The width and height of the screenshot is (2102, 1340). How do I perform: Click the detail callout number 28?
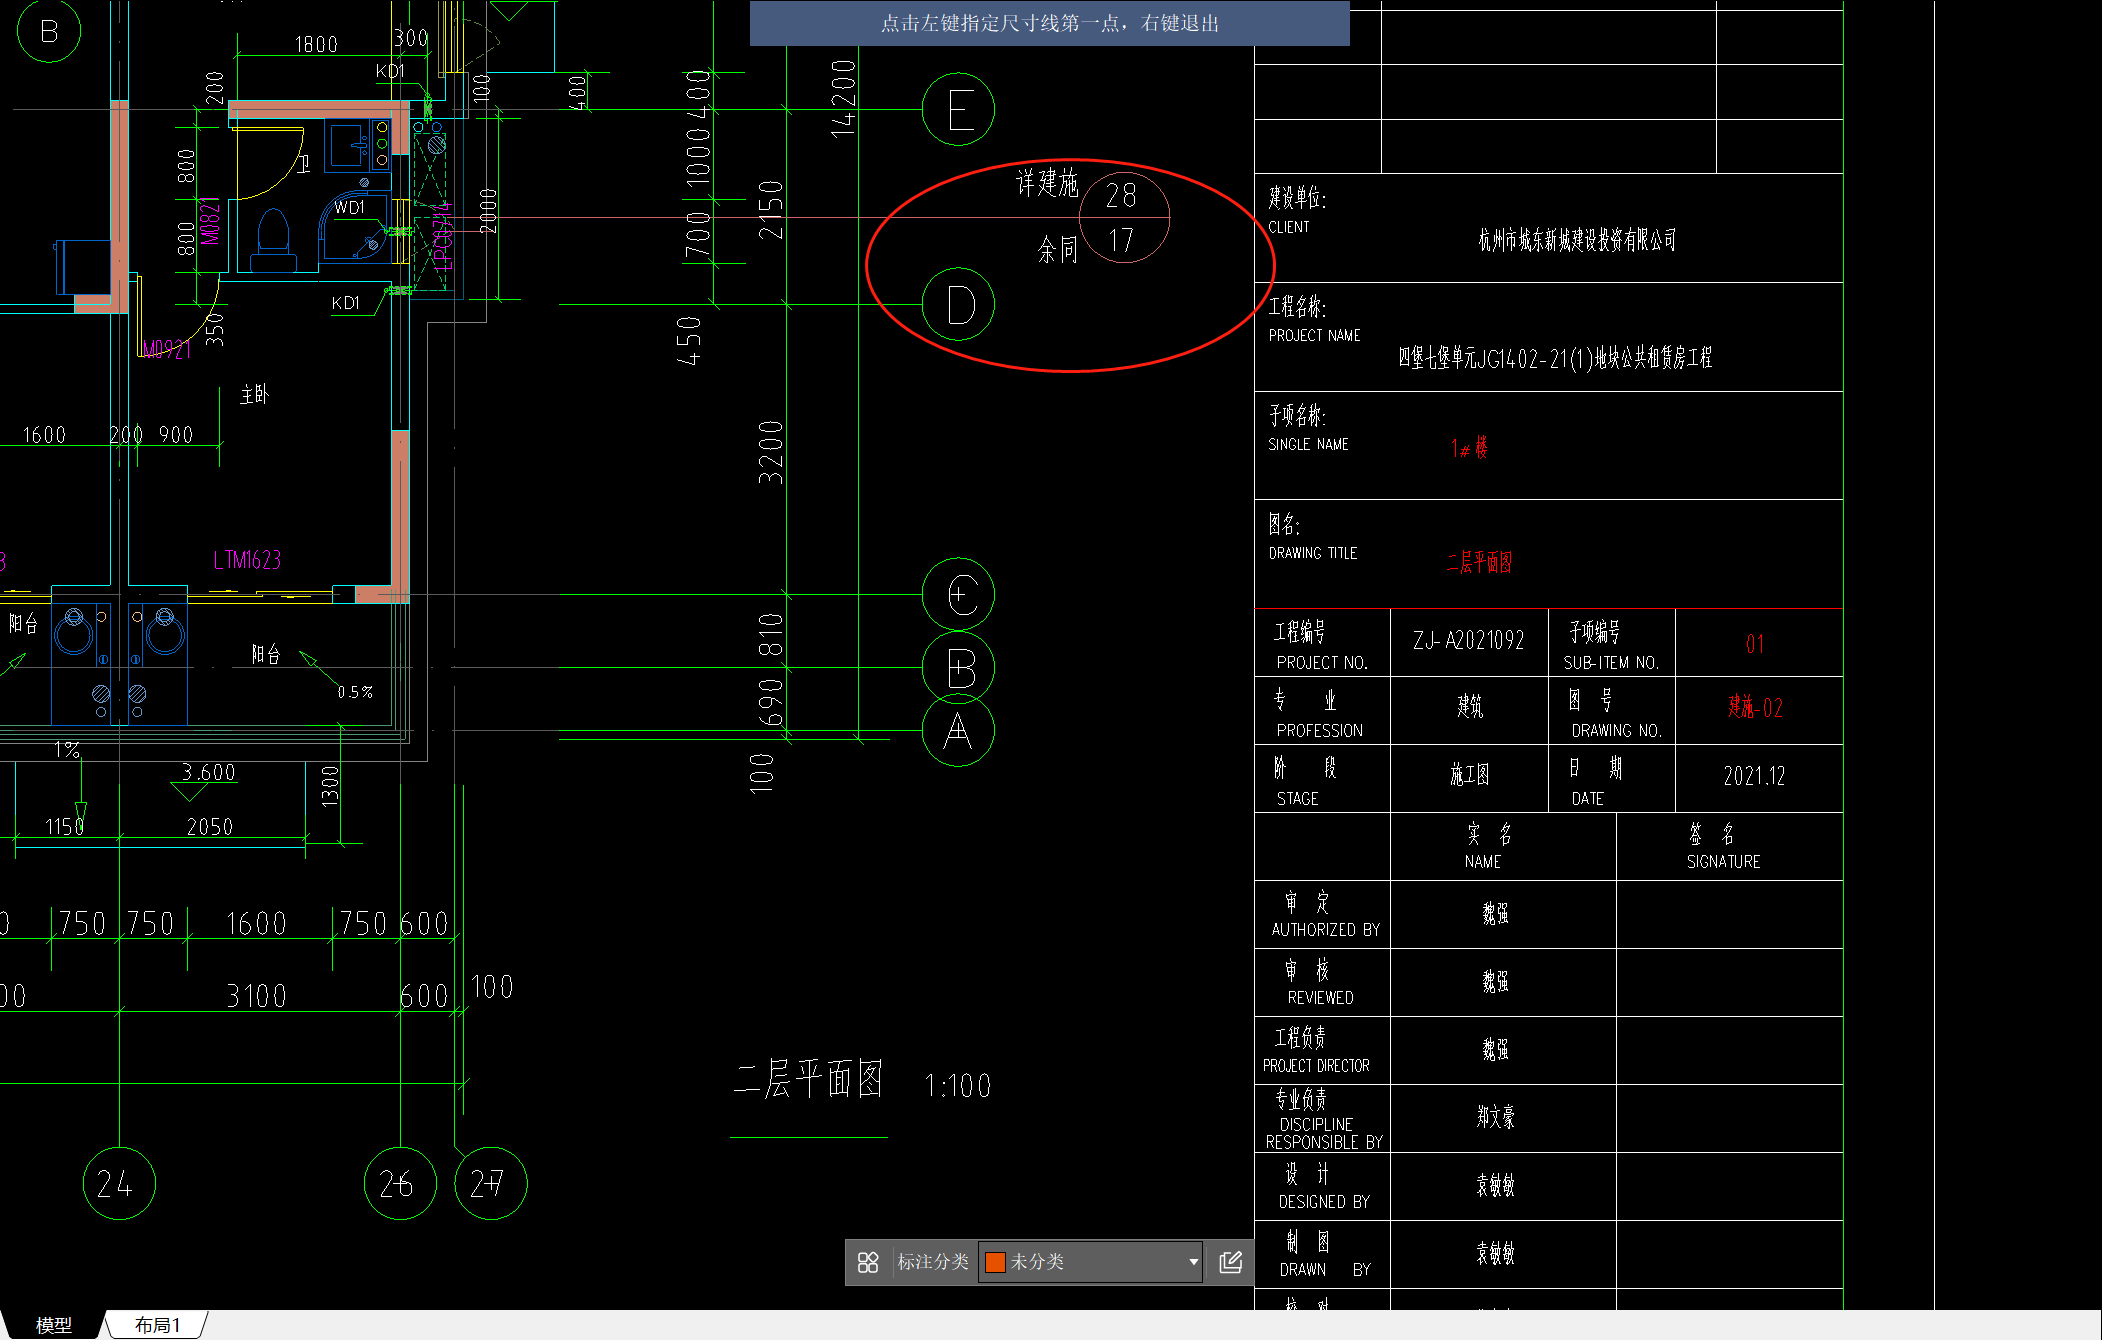[1121, 195]
